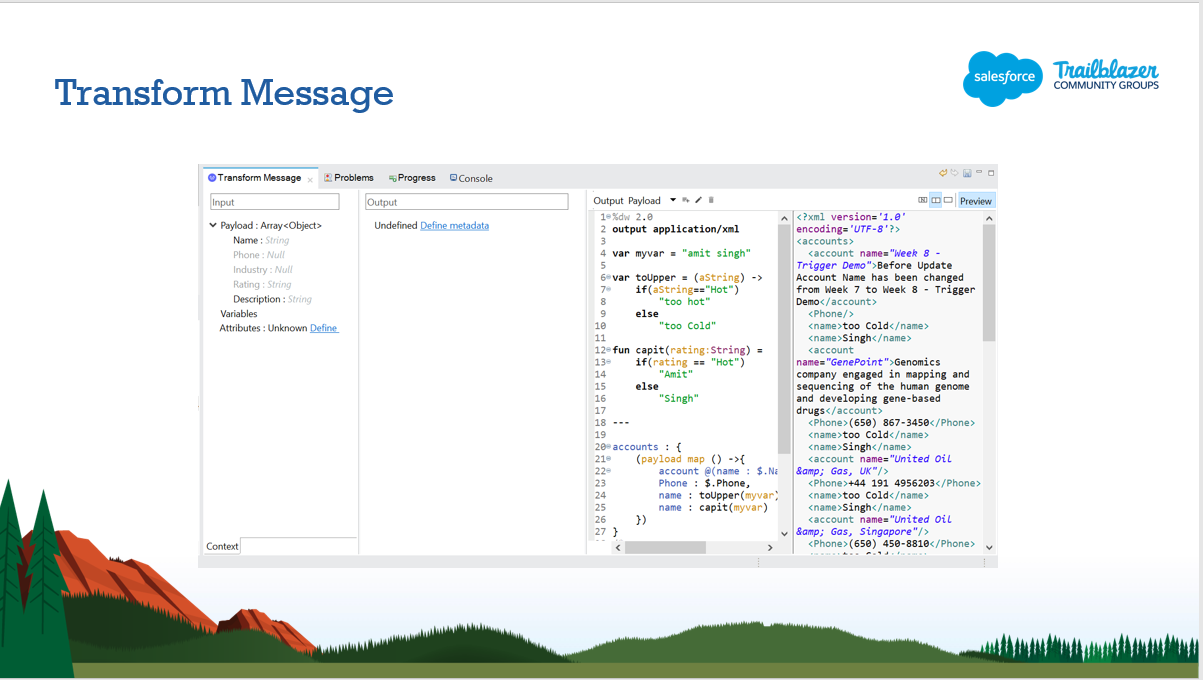Collapse the code fold at line 20

click(609, 447)
